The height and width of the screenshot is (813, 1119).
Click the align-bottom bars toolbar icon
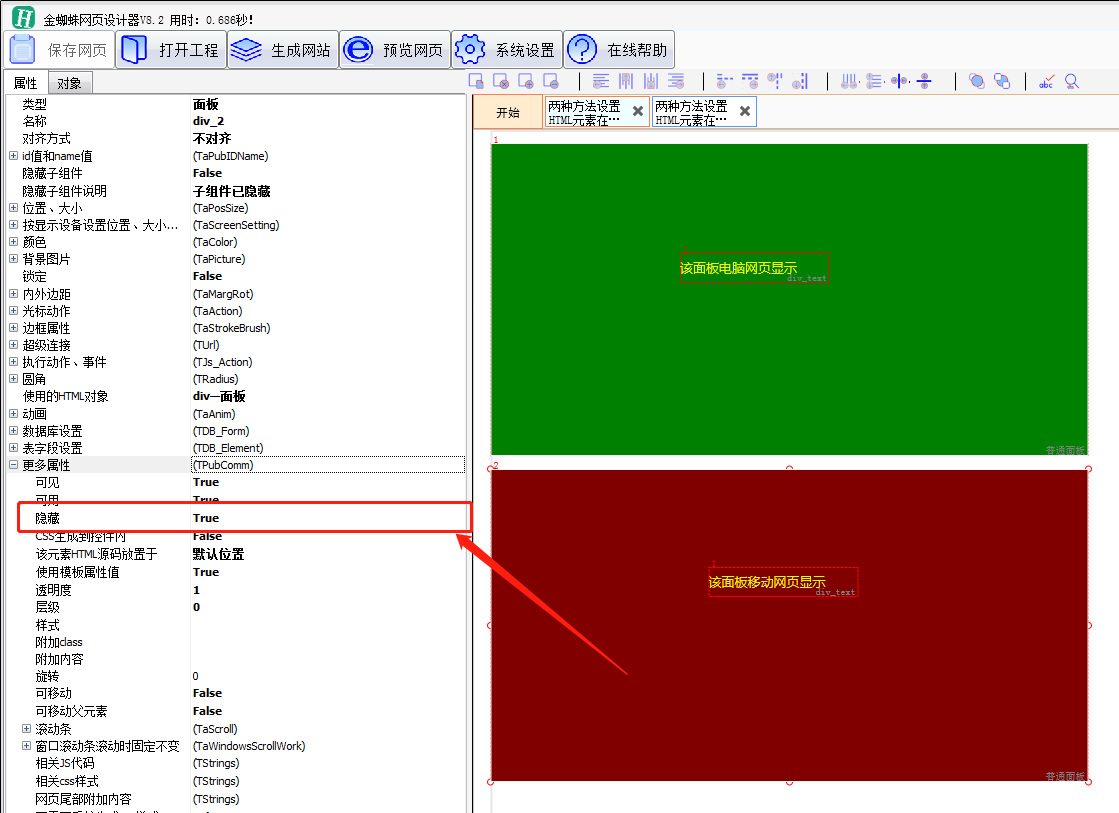pyautogui.click(x=651, y=81)
